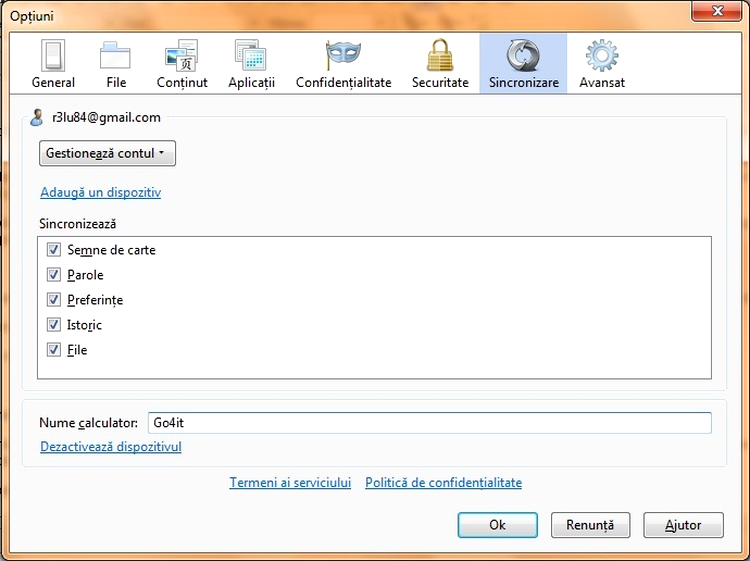Toggle the Parole sync checkbox
The image size is (750, 561).
click(x=54, y=275)
